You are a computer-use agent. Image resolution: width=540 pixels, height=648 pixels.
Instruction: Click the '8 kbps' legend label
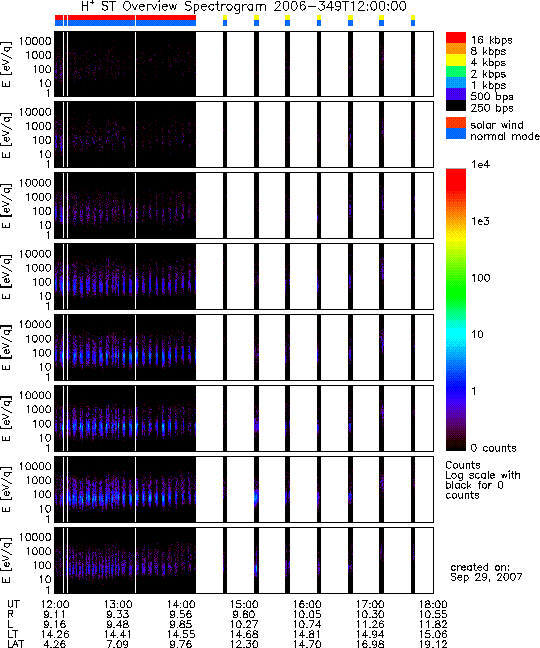488,51
